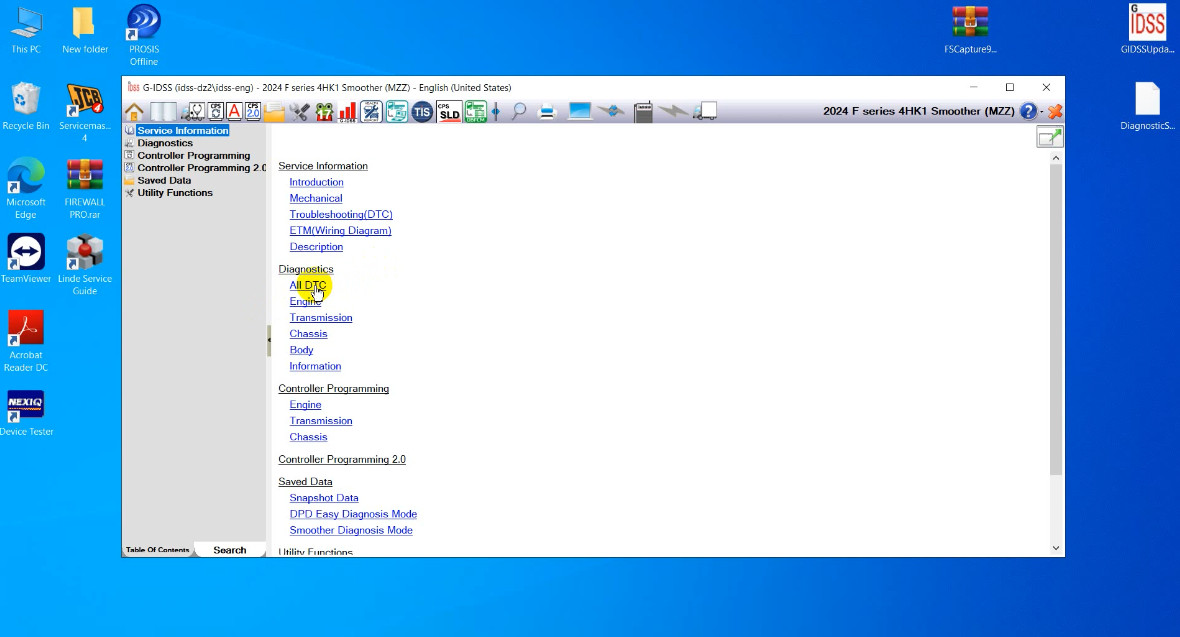Open Chassis link under Controller Programming
Viewport: 1180px width, 637px height.
[x=309, y=437]
